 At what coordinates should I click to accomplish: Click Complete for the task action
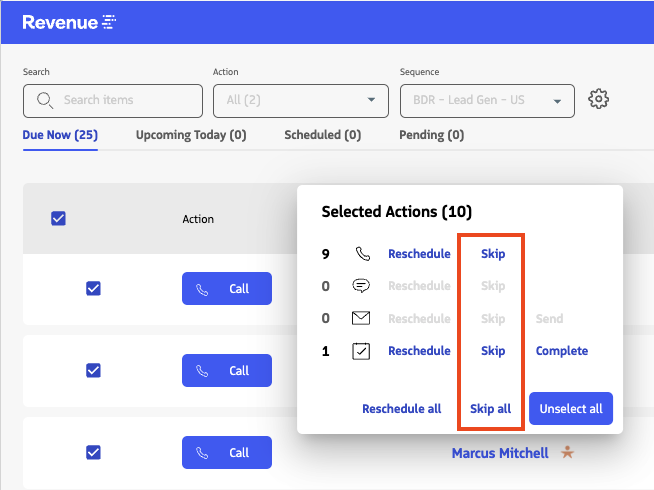(562, 351)
